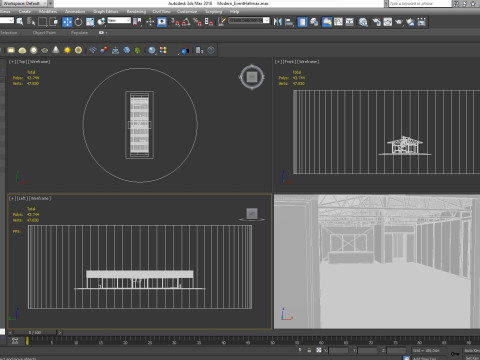Click the four colored spheres icon

[x=163, y=50]
